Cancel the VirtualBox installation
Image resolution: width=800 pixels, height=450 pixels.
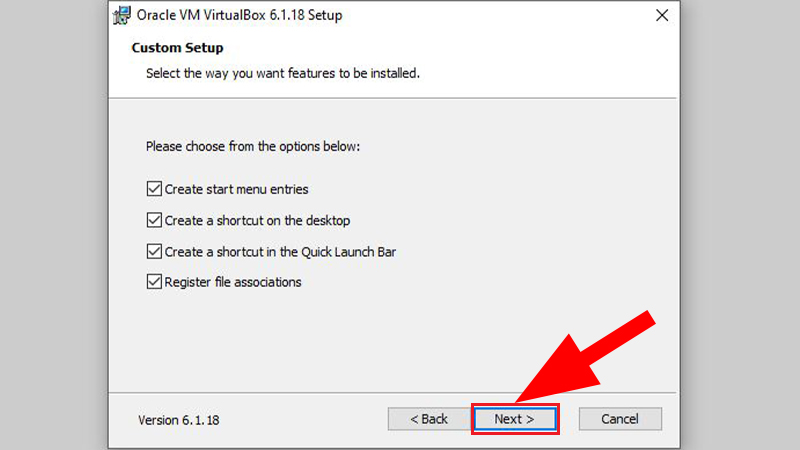pos(620,419)
